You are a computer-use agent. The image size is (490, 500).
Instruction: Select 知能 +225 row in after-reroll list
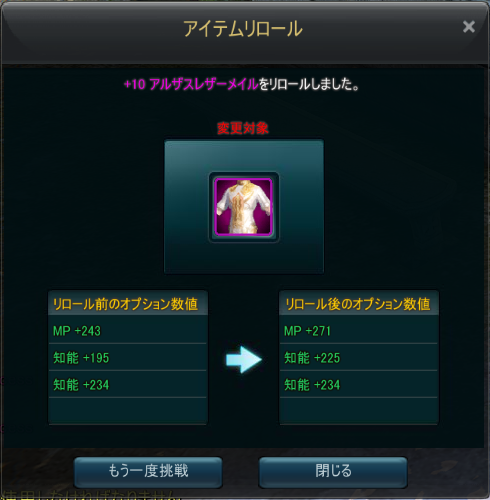coord(359,357)
